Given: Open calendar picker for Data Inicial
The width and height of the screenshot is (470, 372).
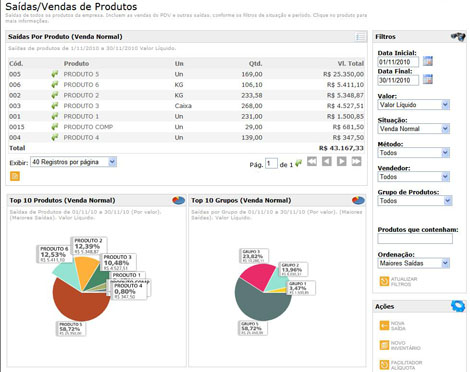Looking at the screenshot, I should [x=428, y=61].
